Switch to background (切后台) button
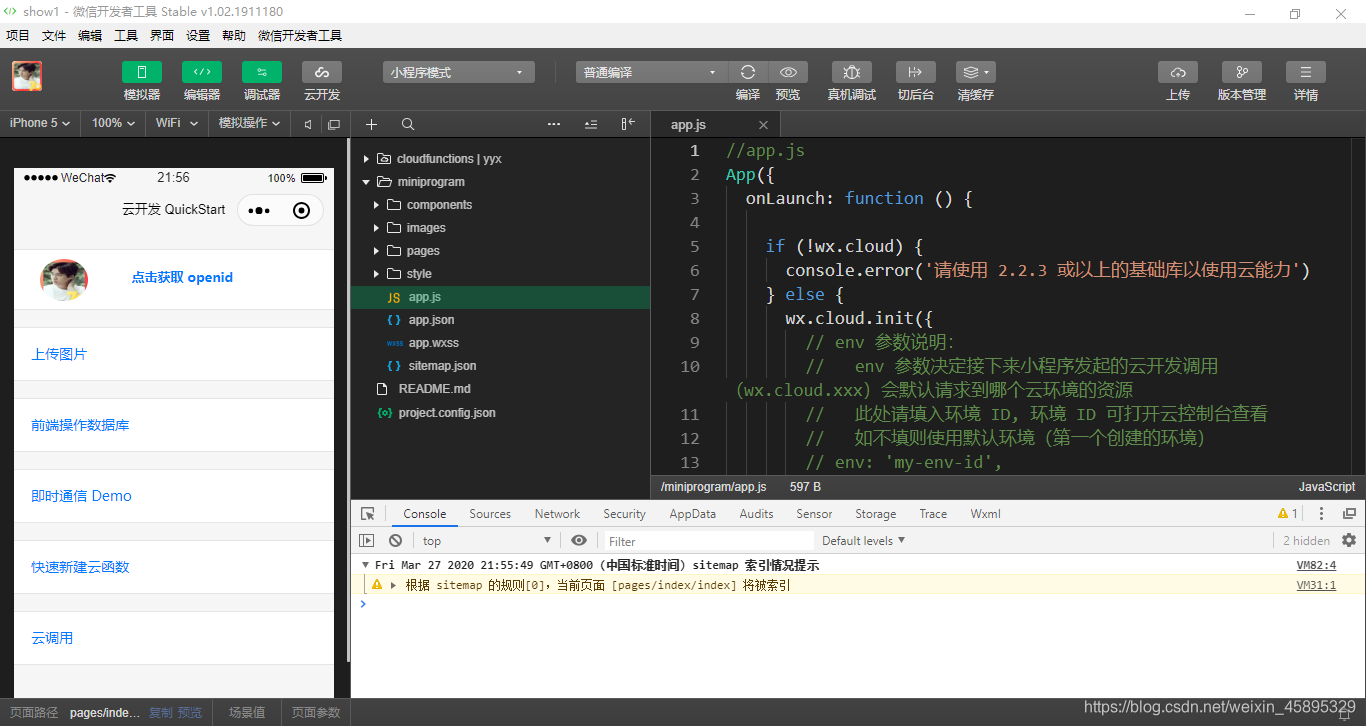 click(915, 72)
